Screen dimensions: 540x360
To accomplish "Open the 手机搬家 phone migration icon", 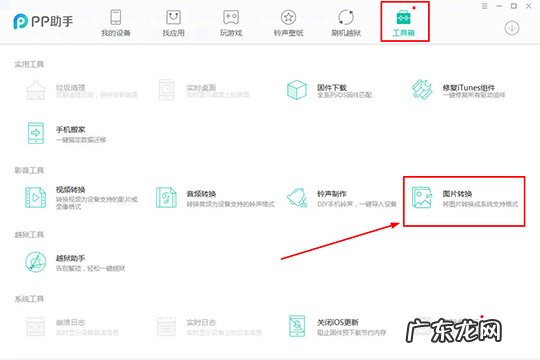I will 36,133.
